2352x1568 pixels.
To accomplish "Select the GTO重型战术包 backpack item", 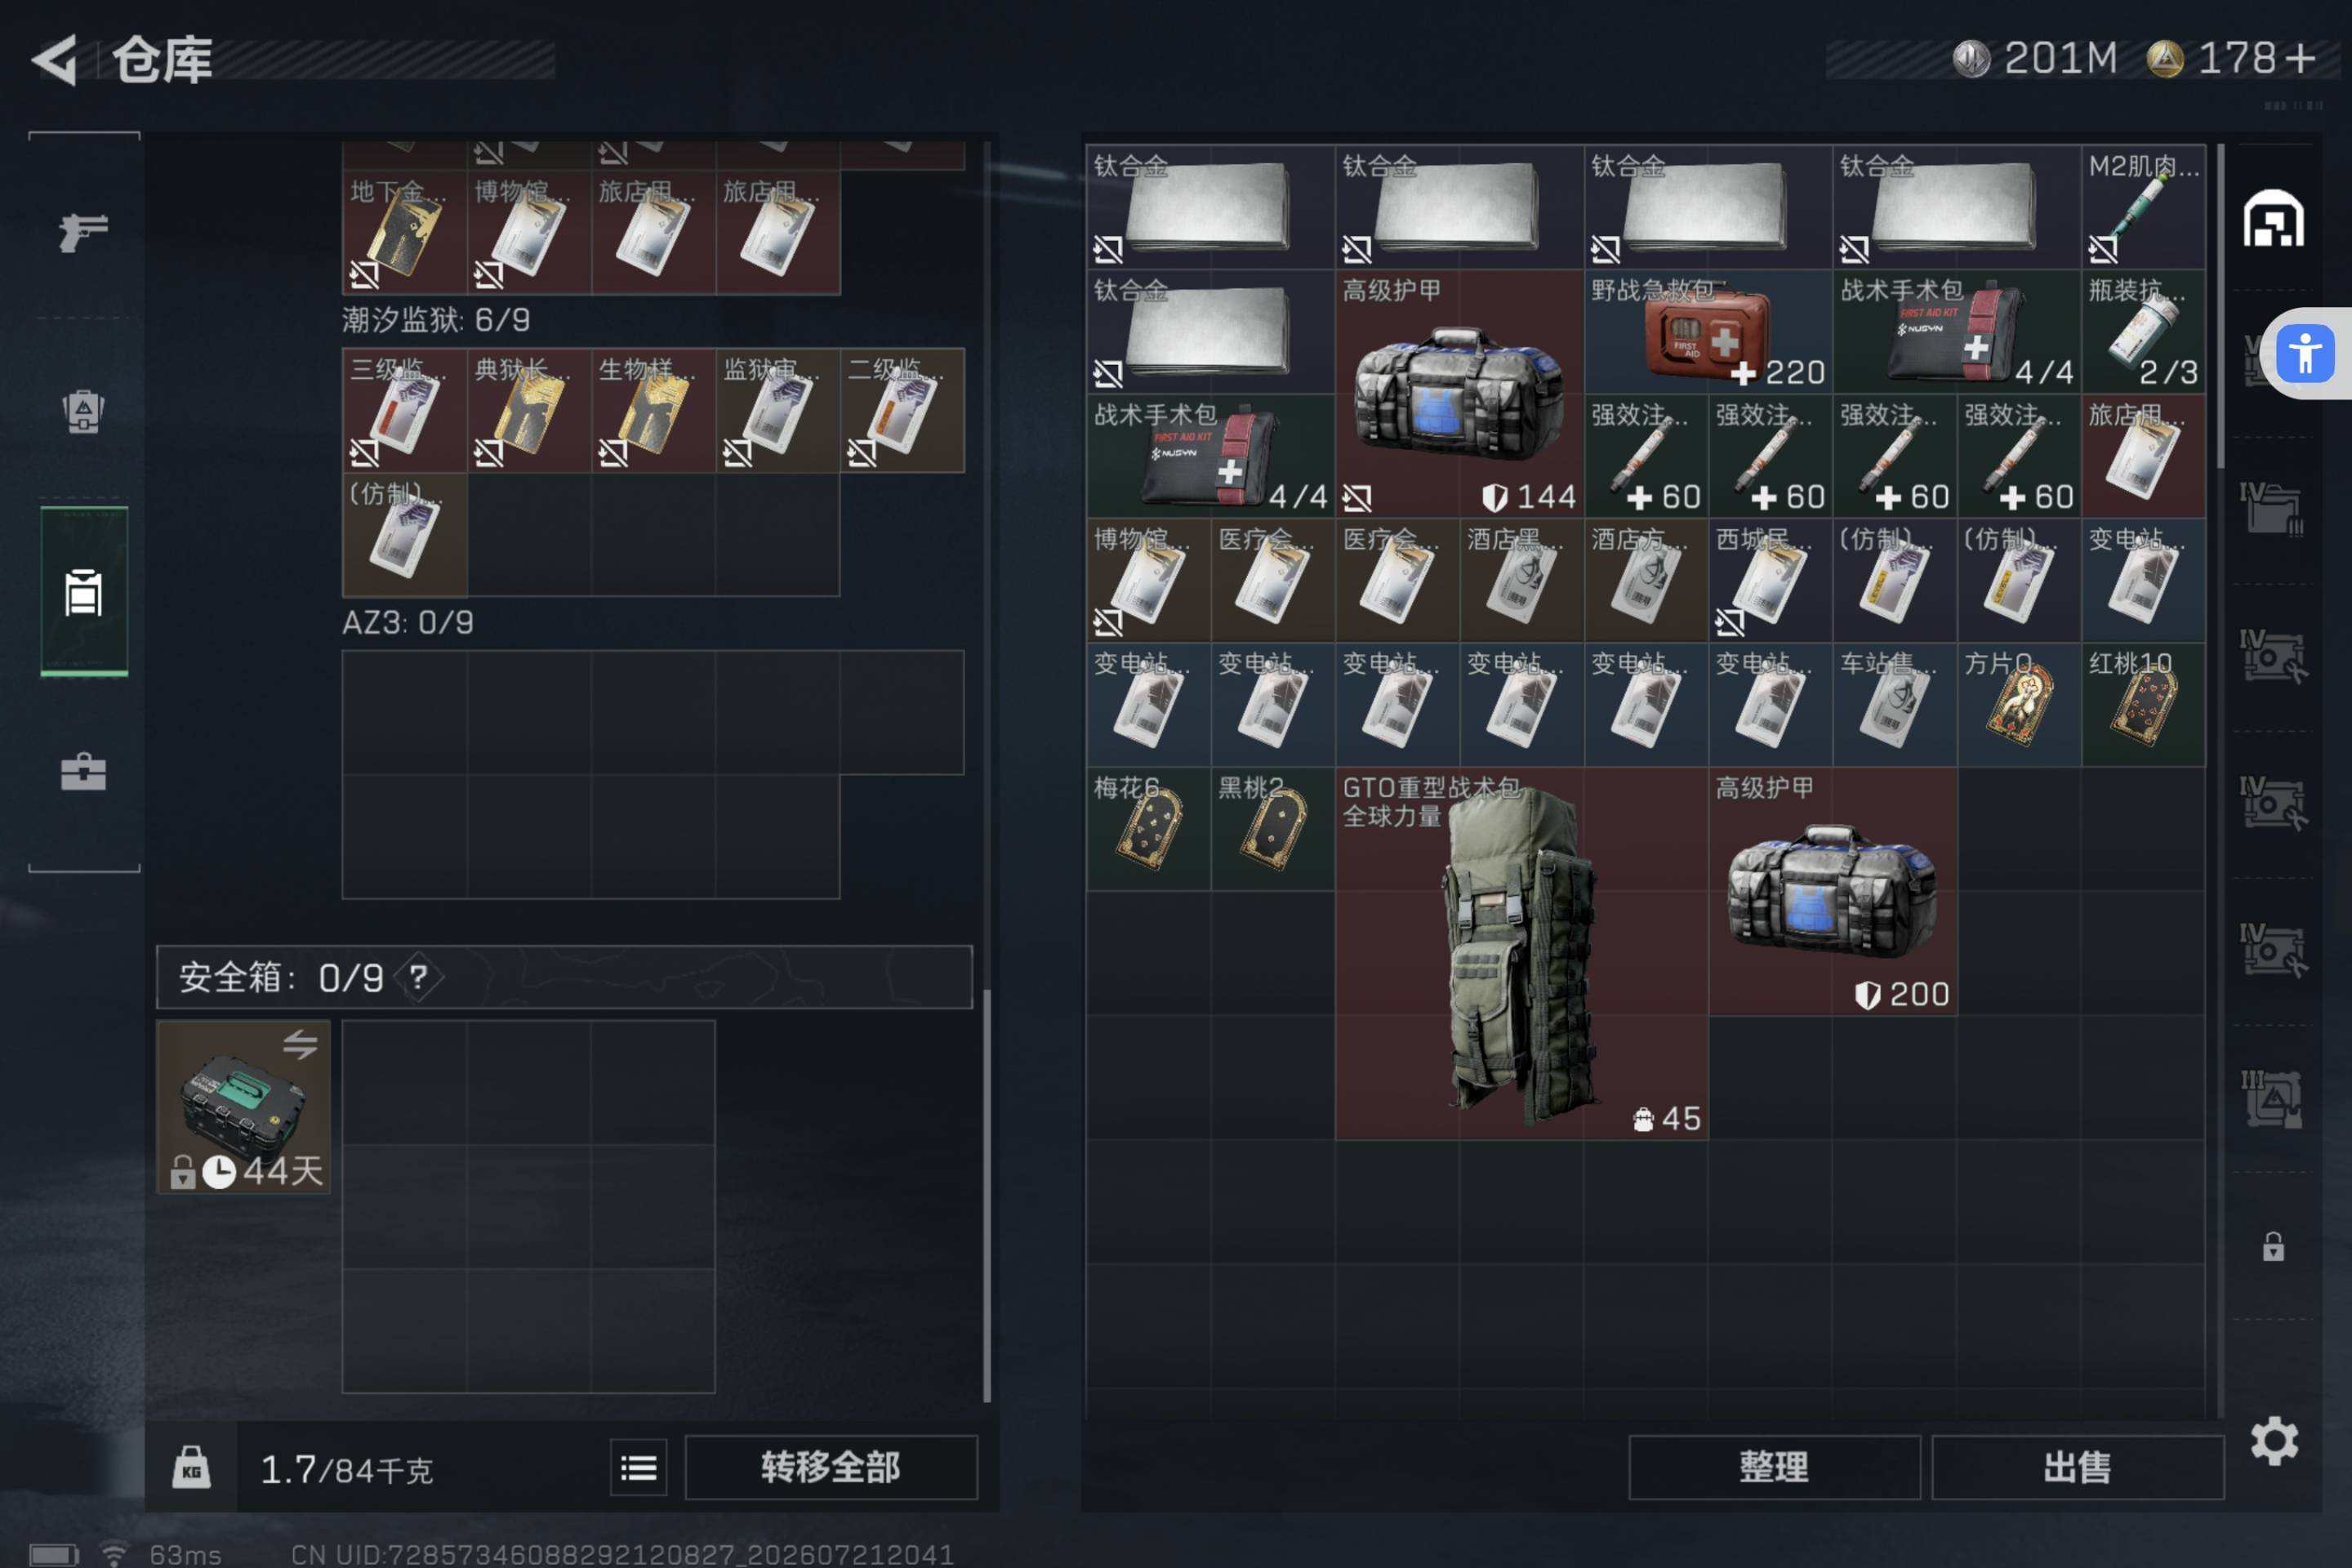I will 1521,953.
